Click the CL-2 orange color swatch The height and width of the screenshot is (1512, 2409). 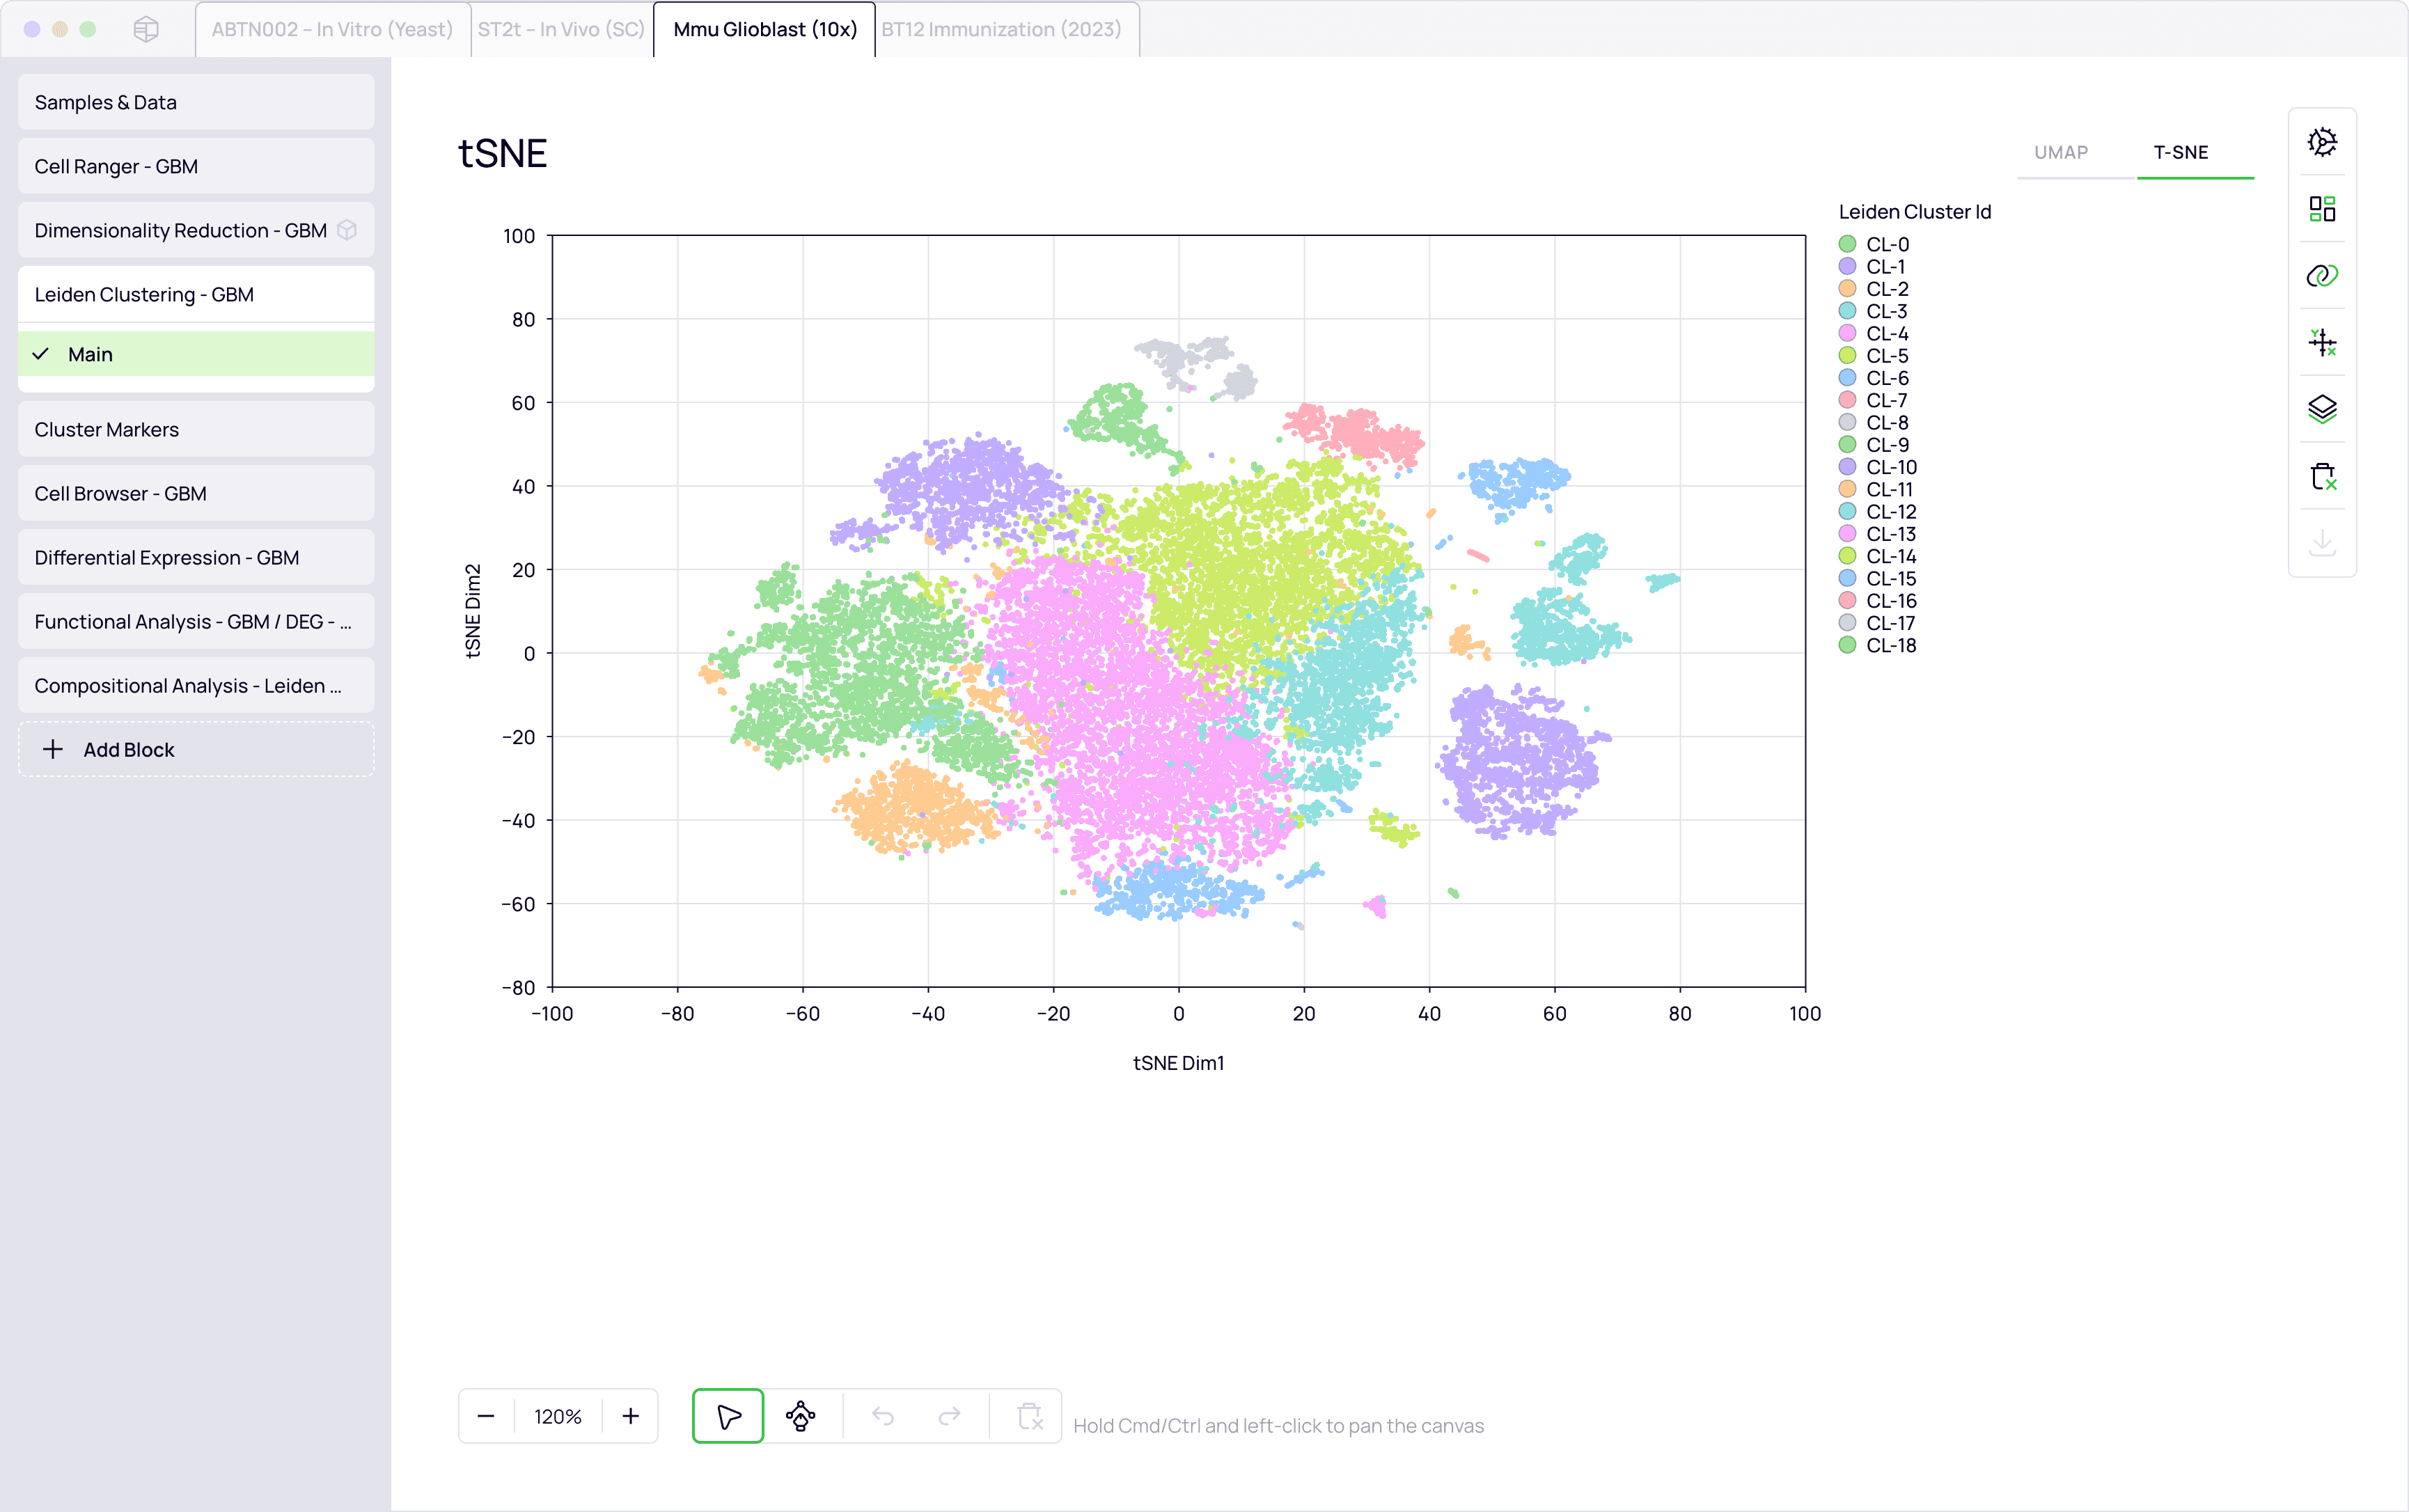click(1847, 289)
